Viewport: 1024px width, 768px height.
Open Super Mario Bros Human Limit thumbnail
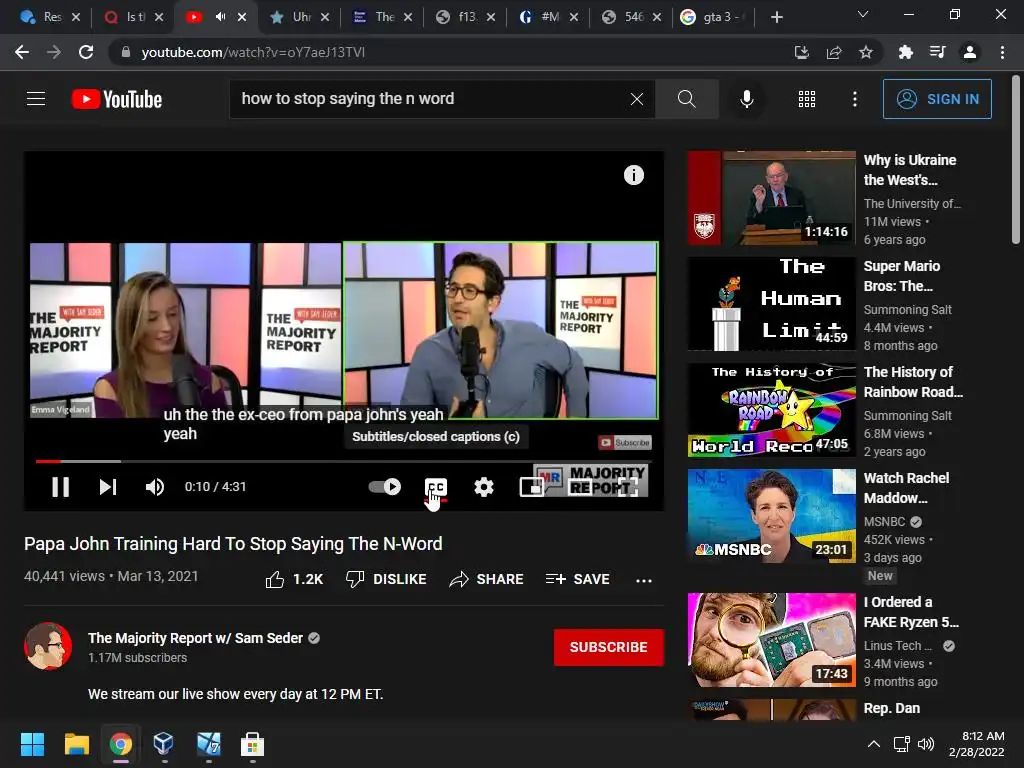771,304
